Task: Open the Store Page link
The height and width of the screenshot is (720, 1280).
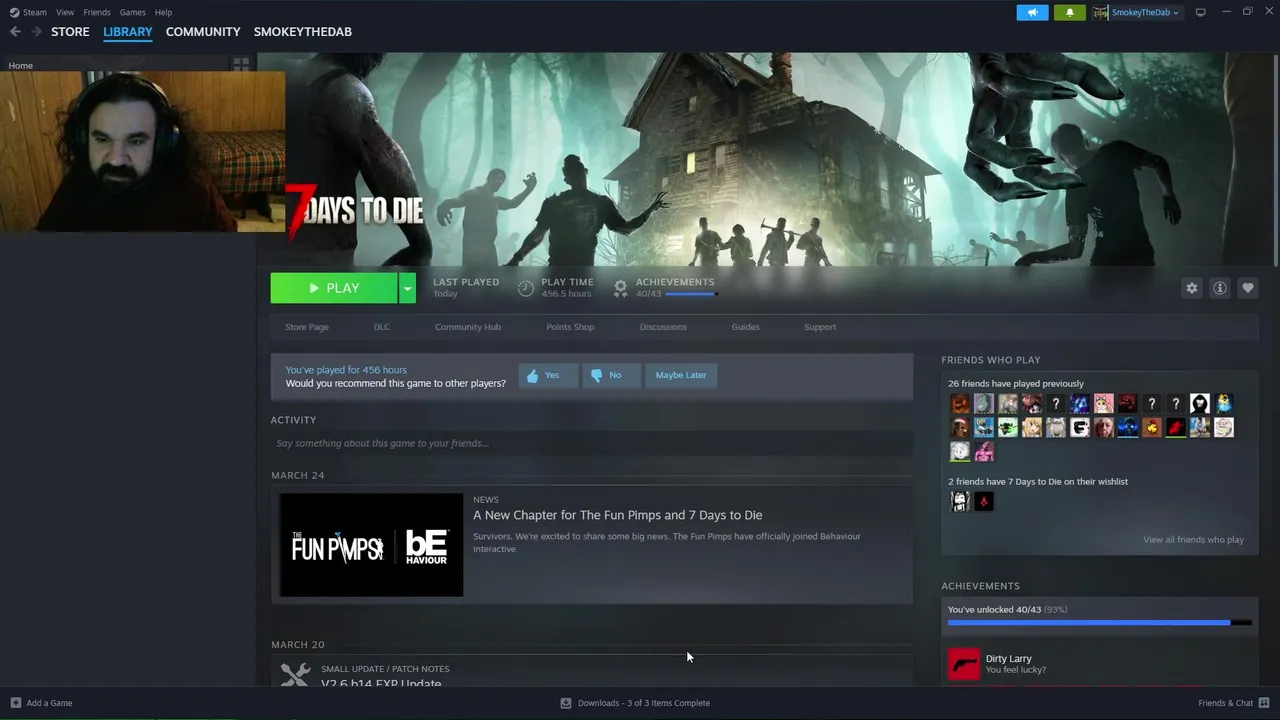Action: click(307, 327)
